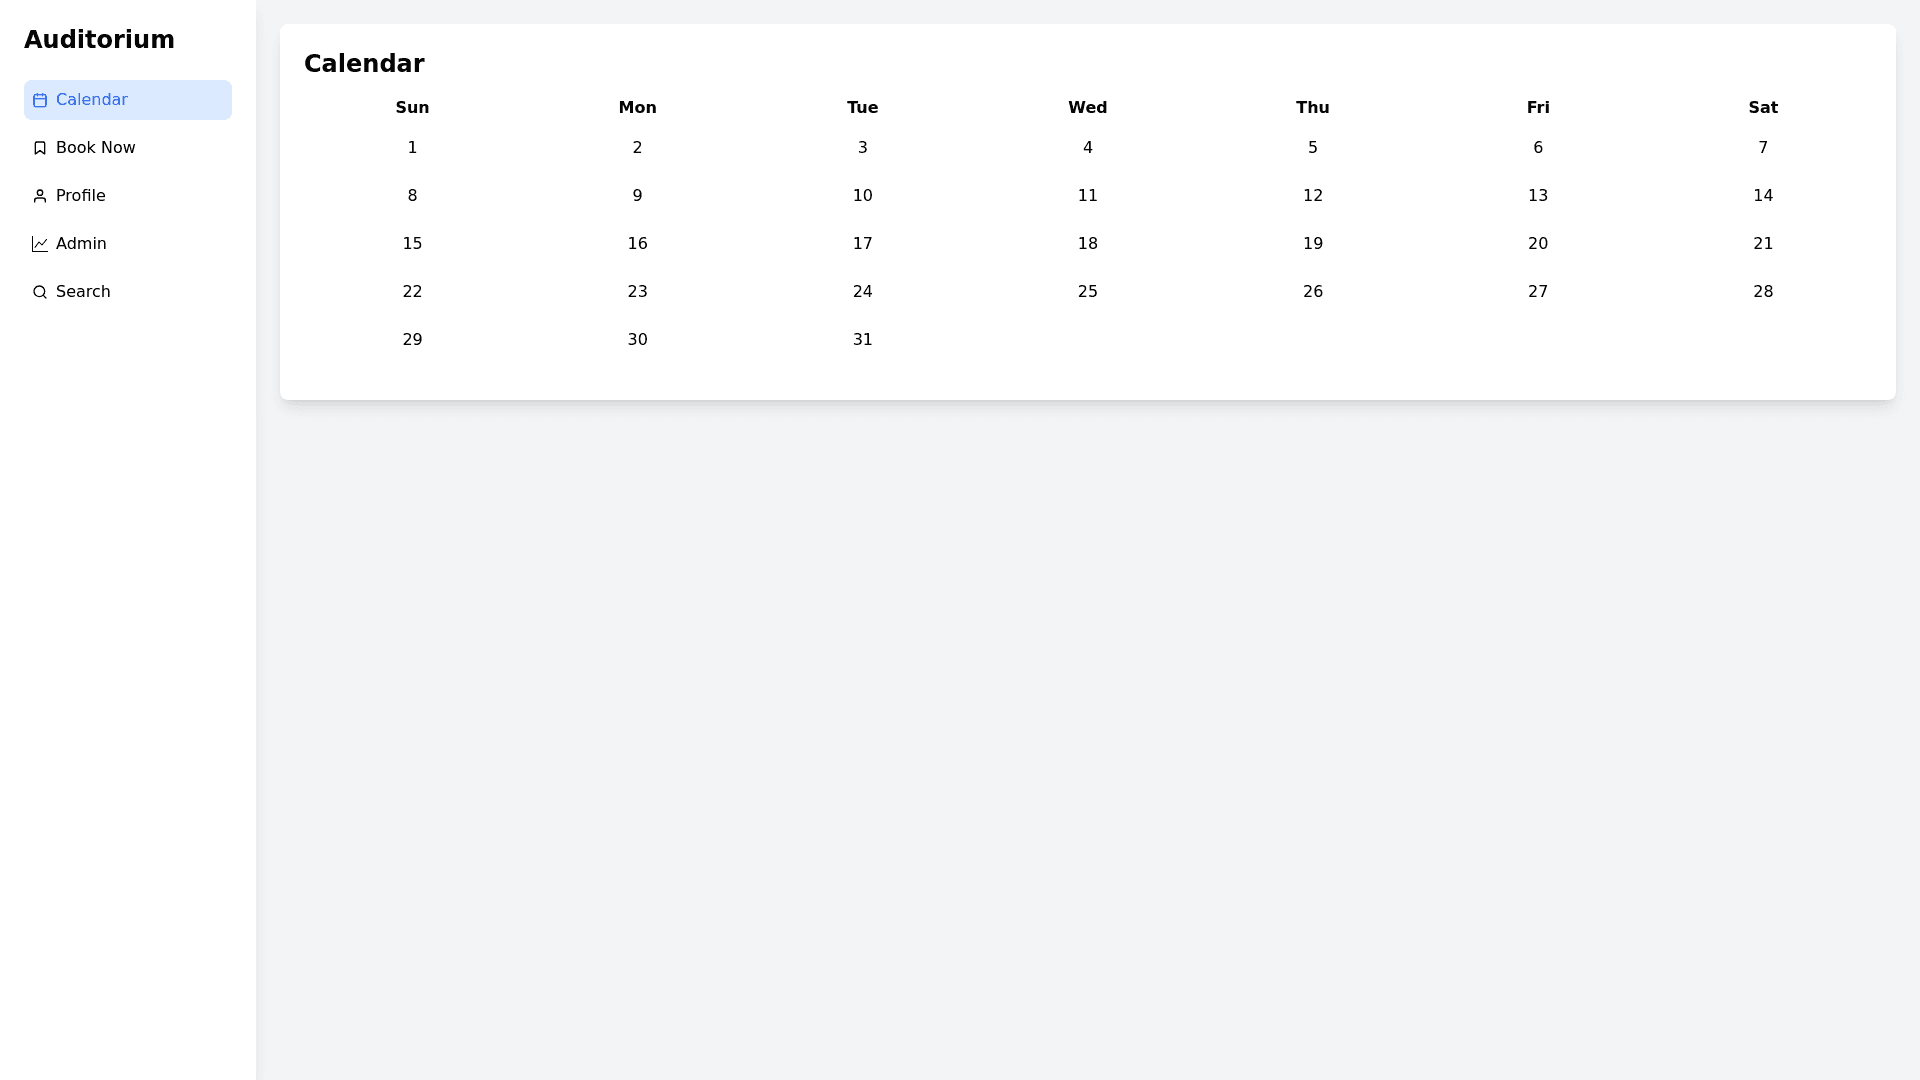Click the magnifying glass Search icon

[x=40, y=292]
